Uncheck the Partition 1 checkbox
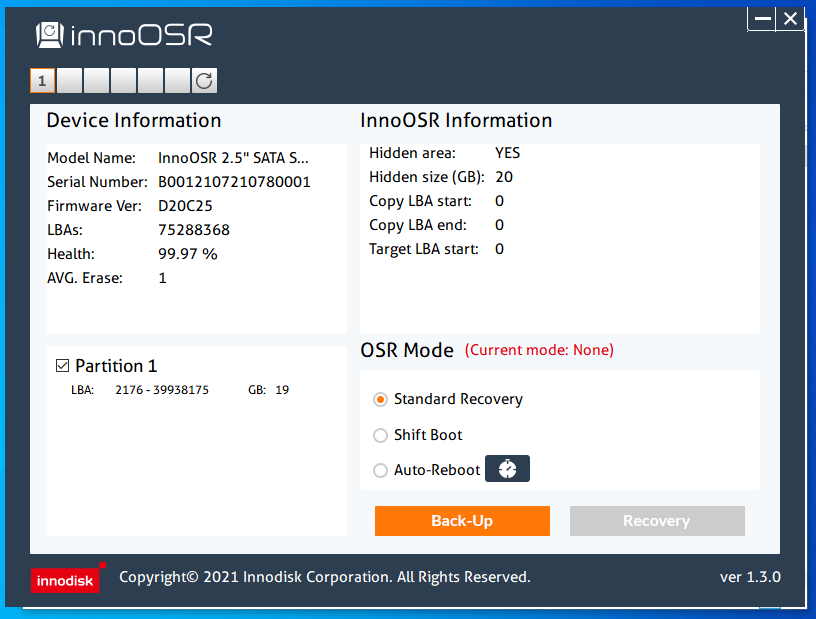This screenshot has width=816, height=619. tap(62, 366)
